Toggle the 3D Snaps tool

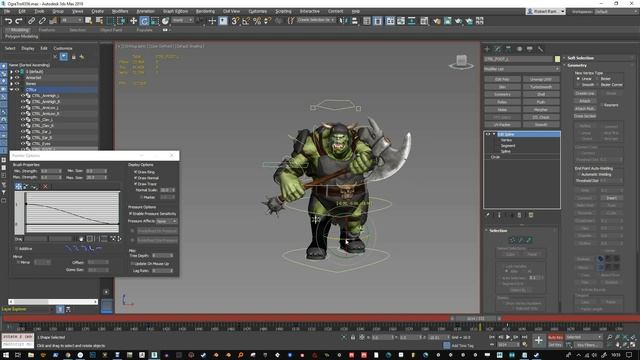[235, 21]
